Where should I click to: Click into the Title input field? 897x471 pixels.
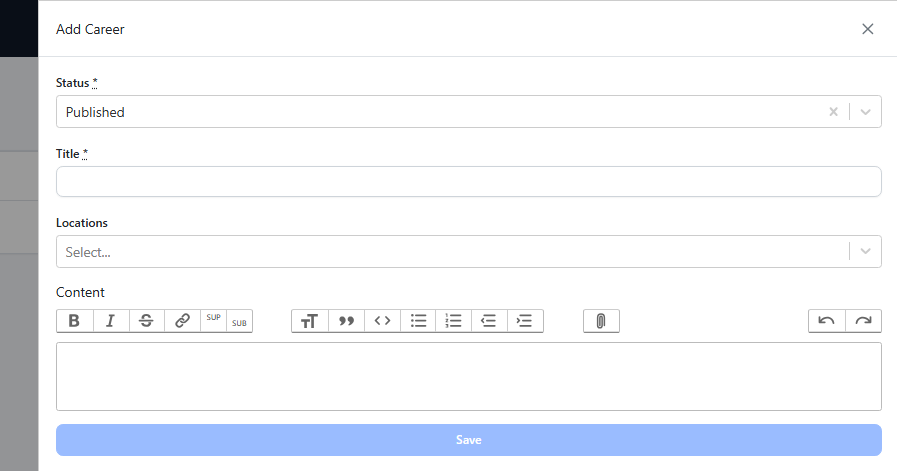point(468,182)
